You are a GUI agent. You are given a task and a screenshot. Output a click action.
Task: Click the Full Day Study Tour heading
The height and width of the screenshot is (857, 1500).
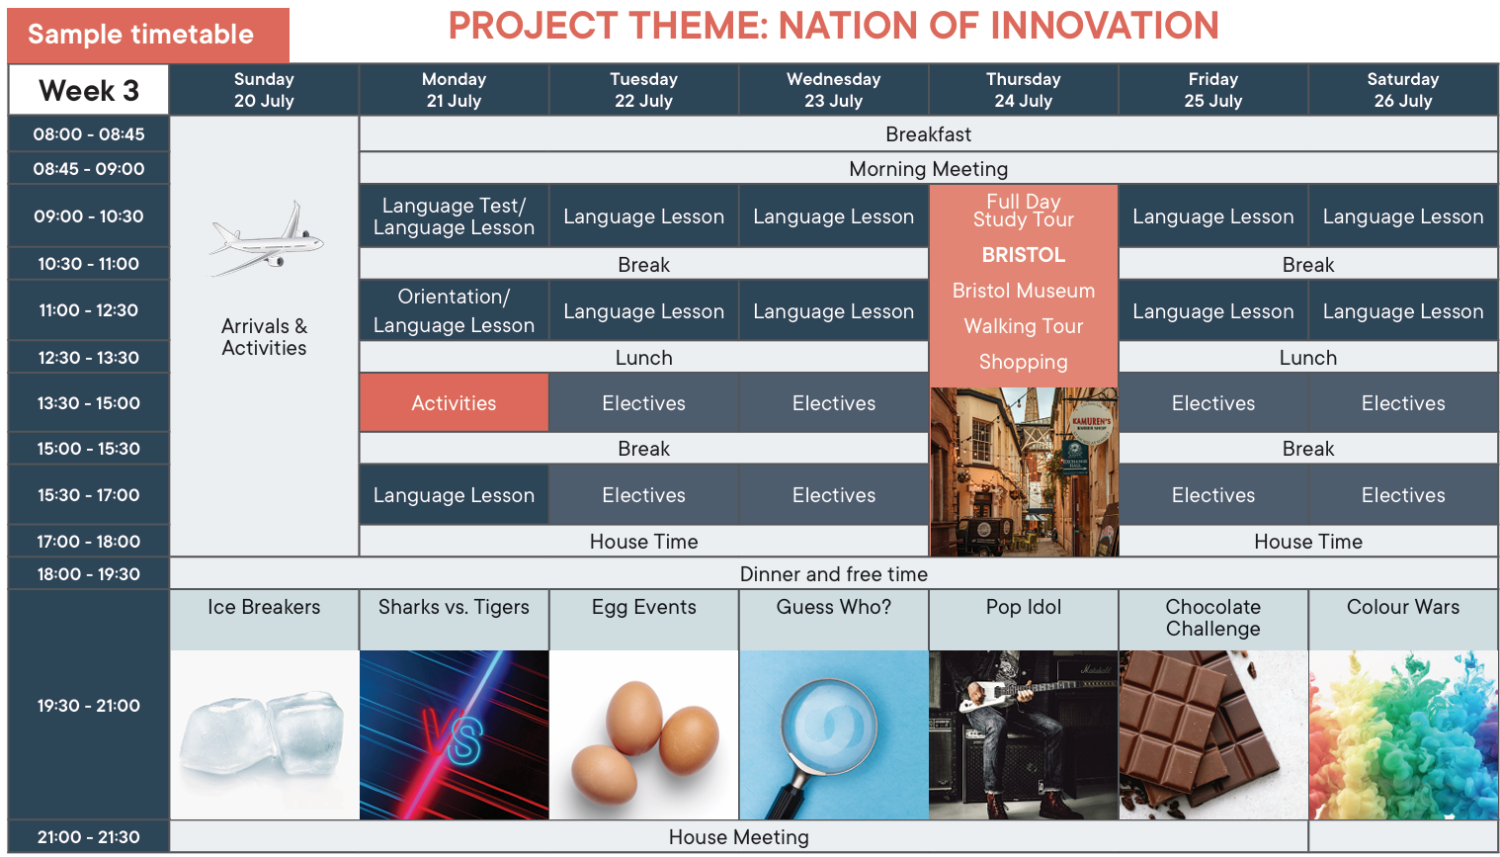[1024, 211]
